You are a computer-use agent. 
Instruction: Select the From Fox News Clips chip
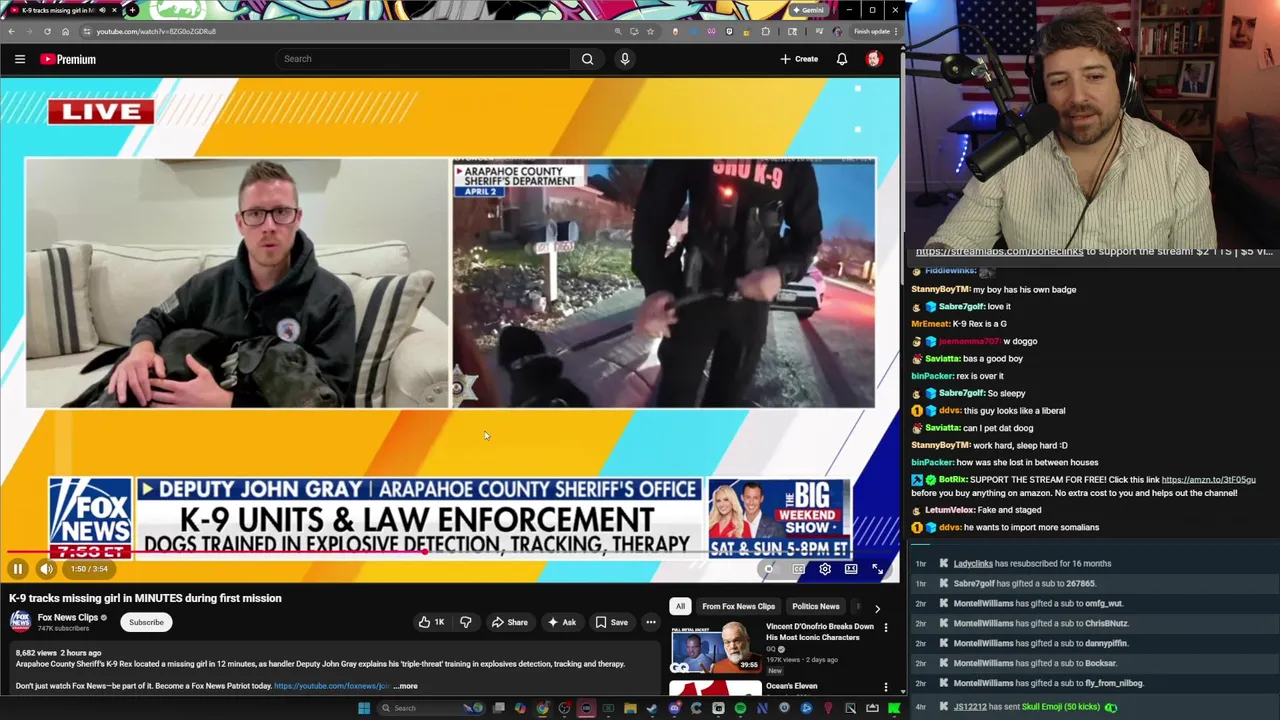[738, 606]
